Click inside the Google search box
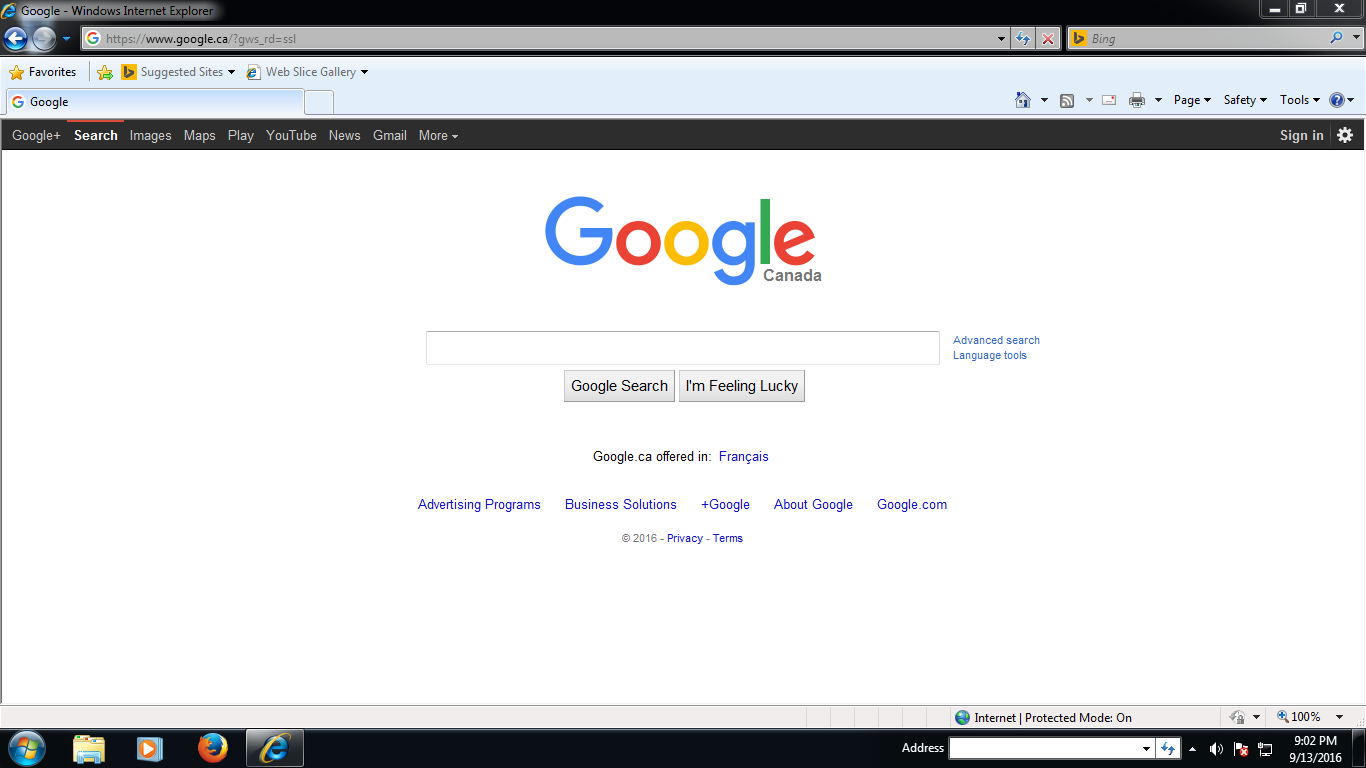The image size is (1366, 768). click(x=682, y=348)
